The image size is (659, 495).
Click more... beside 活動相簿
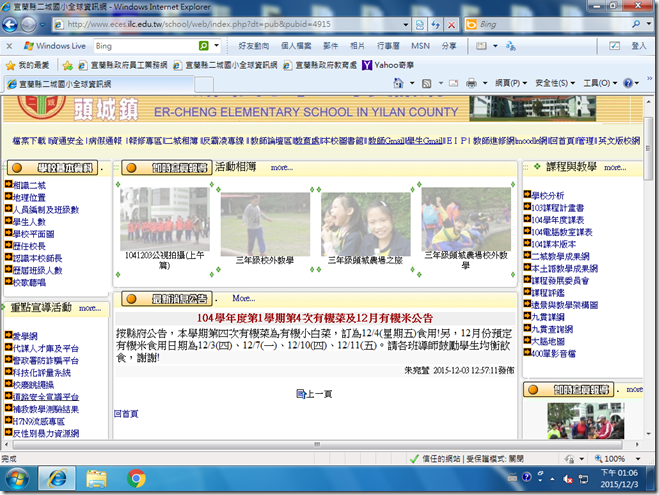(x=282, y=168)
